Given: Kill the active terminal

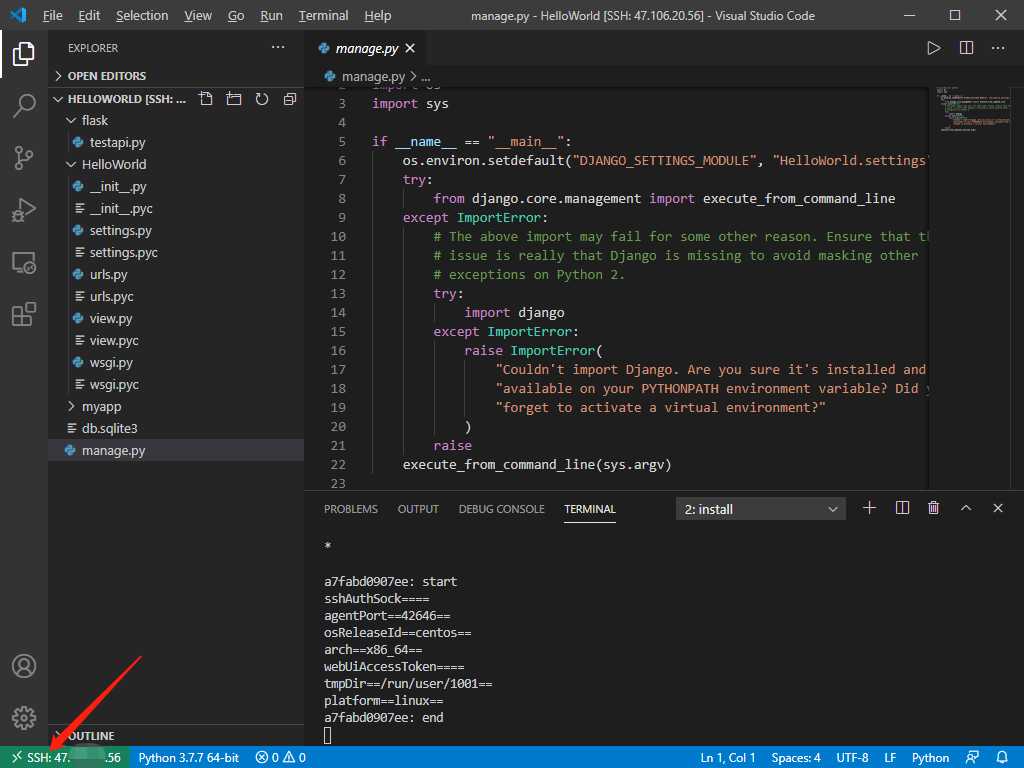Looking at the screenshot, I should click(934, 508).
